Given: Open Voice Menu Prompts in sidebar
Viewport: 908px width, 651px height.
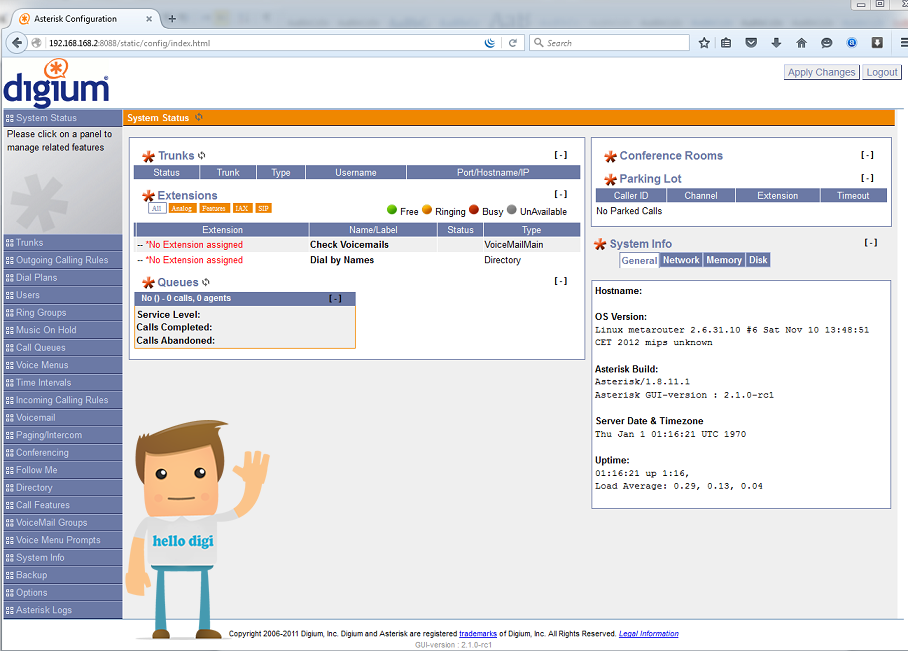Looking at the screenshot, I should pos(63,540).
